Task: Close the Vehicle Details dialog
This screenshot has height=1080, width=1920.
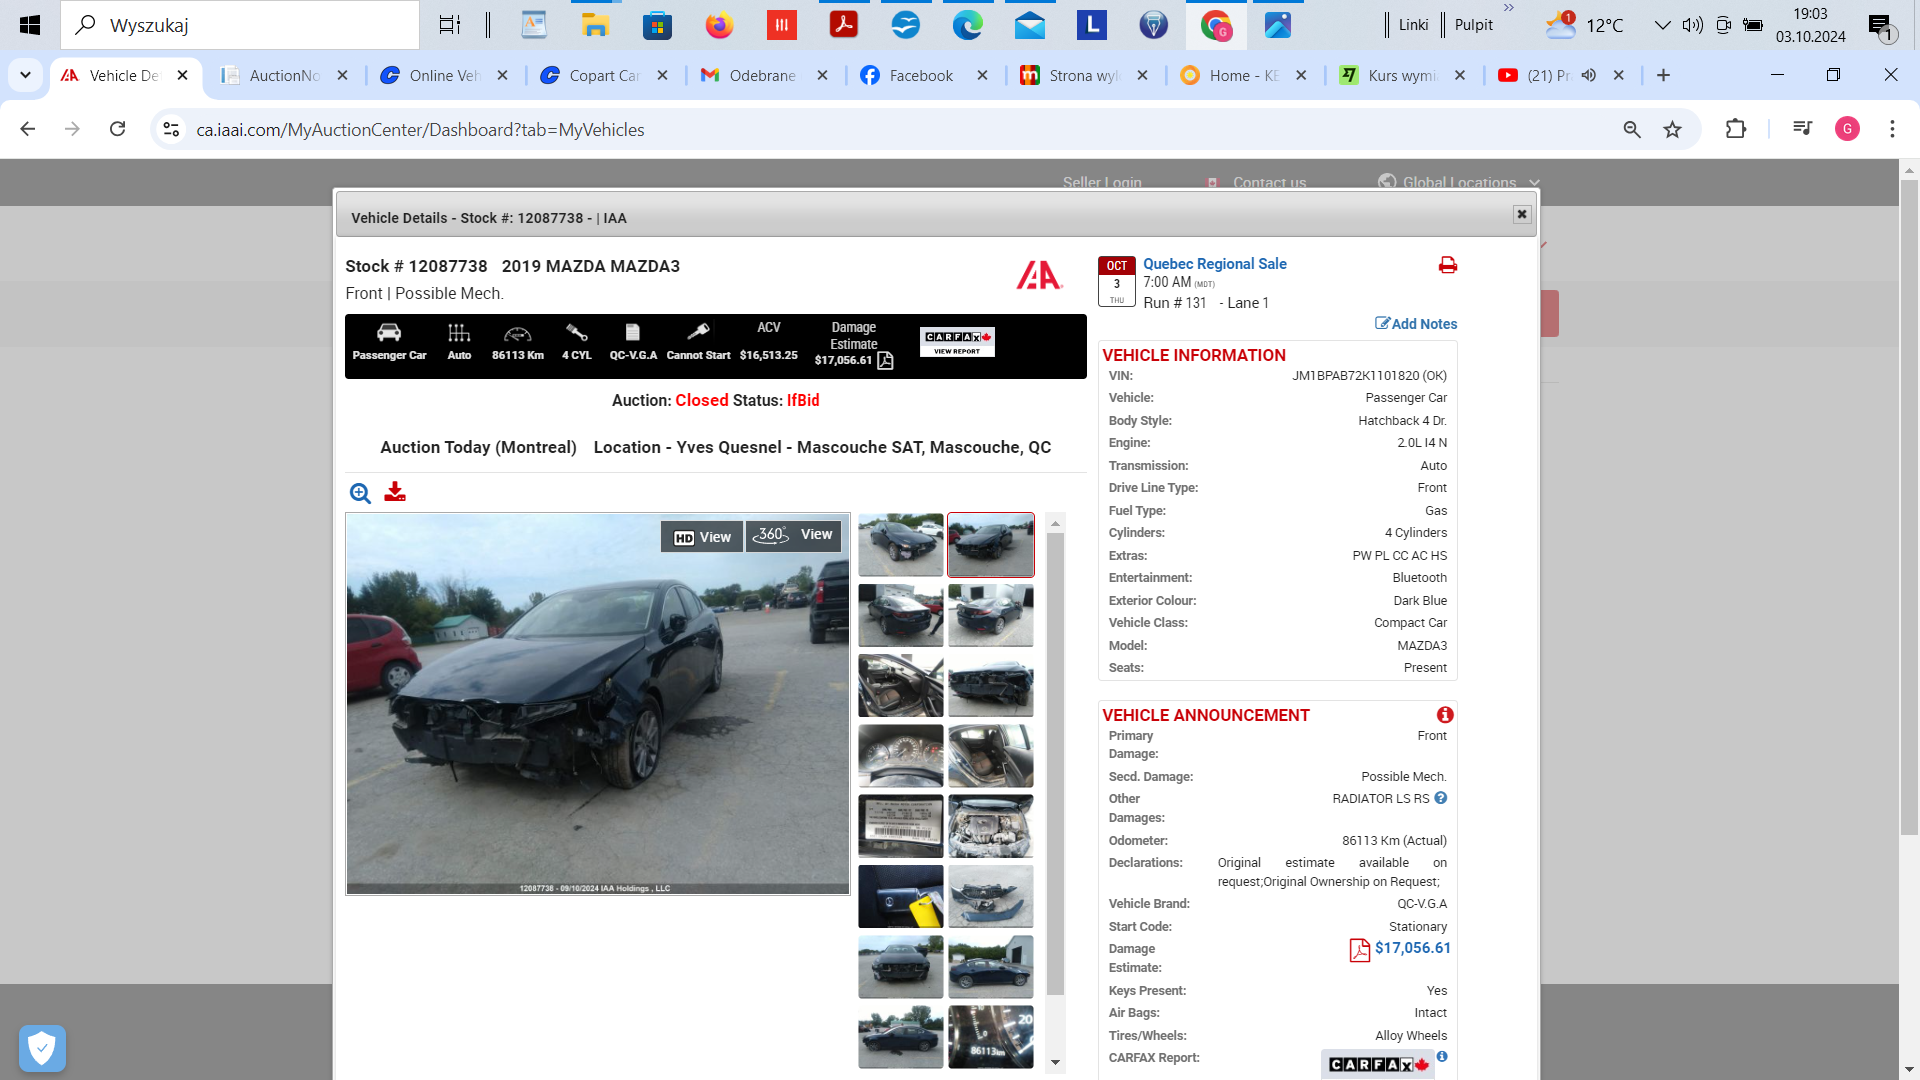Action: tap(1522, 214)
